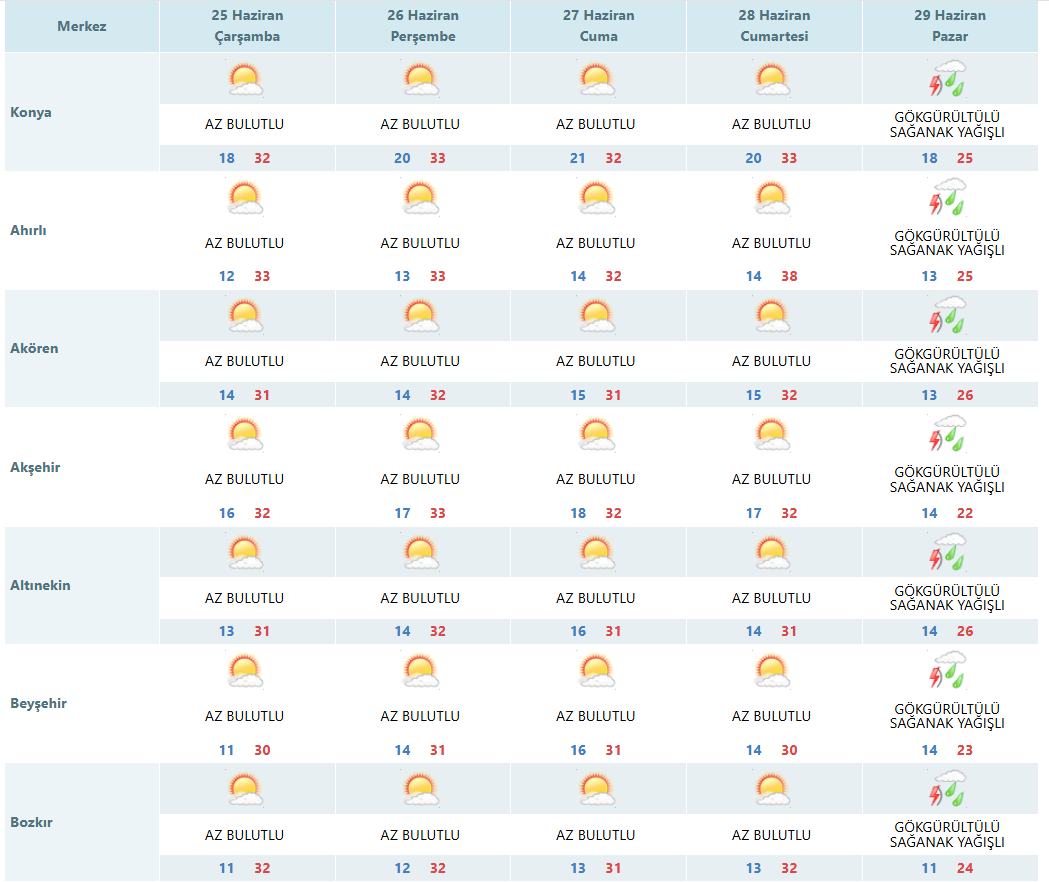
Task: Click Bozkır's 11 / 24 temperatures on Pazar
Action: (x=947, y=869)
